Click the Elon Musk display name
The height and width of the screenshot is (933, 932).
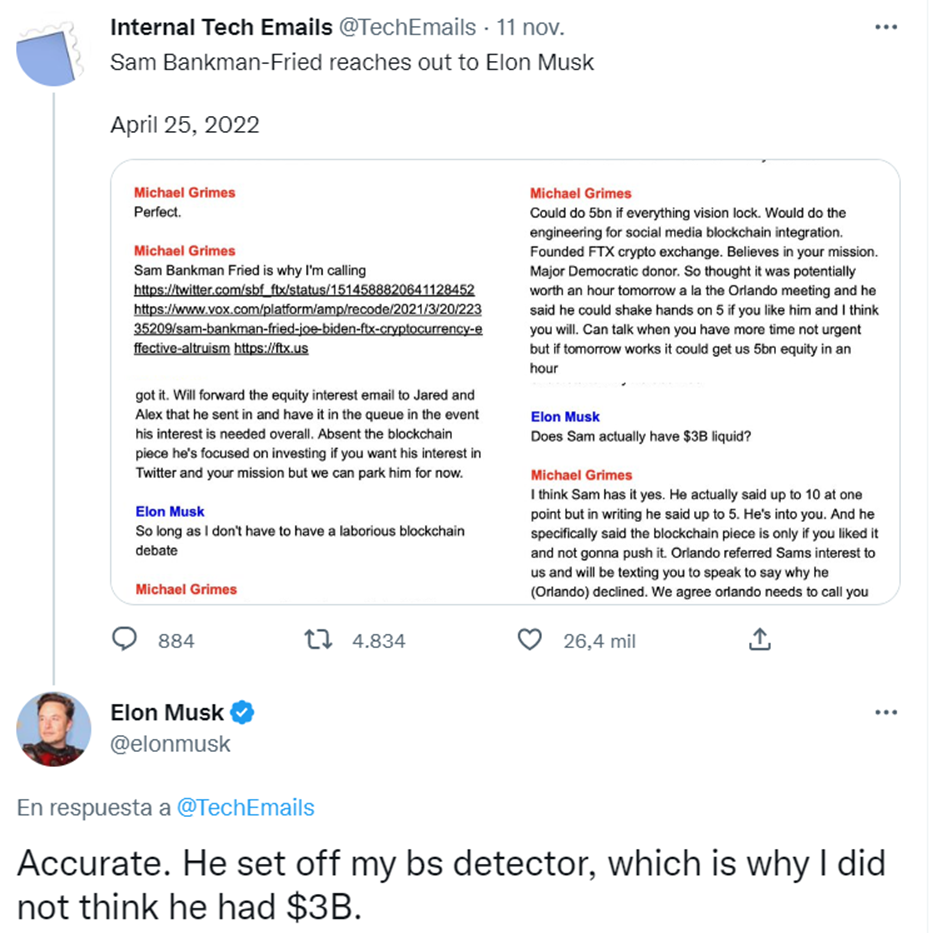click(167, 713)
